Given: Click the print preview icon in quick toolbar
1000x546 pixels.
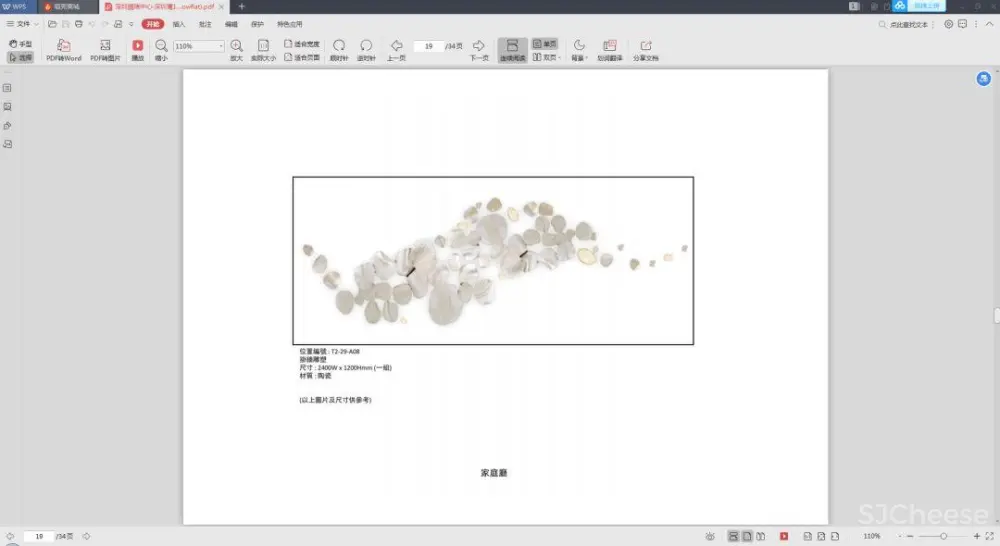Looking at the screenshot, I should click(x=118, y=24).
